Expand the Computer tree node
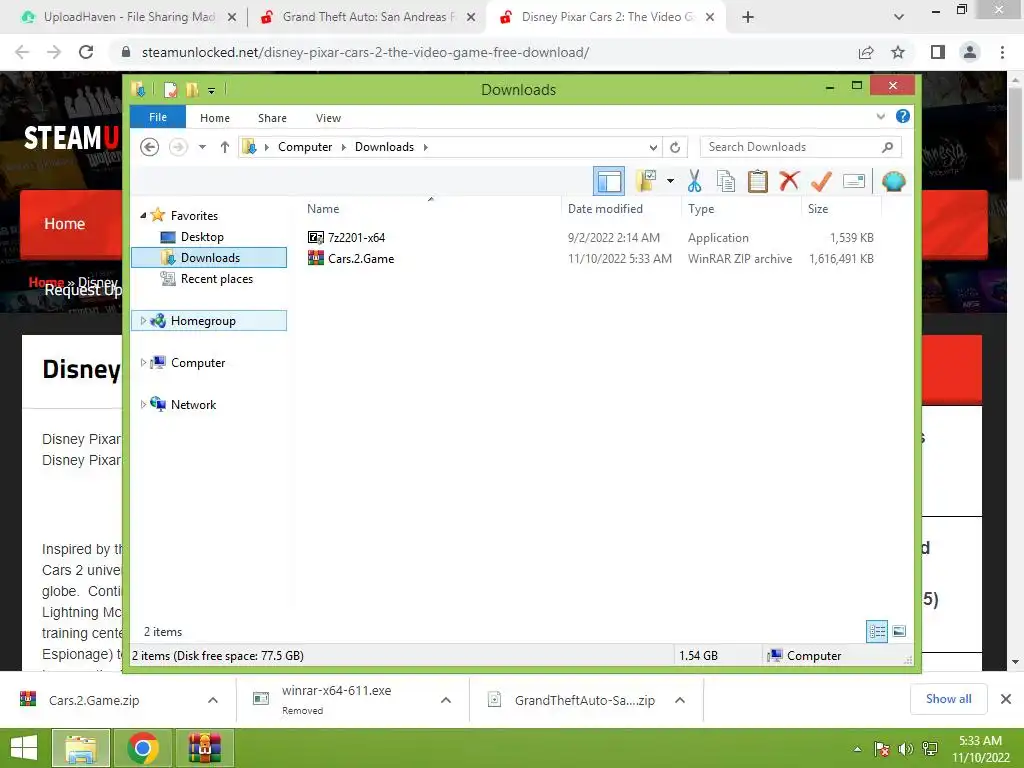The width and height of the screenshot is (1024, 768). (143, 362)
